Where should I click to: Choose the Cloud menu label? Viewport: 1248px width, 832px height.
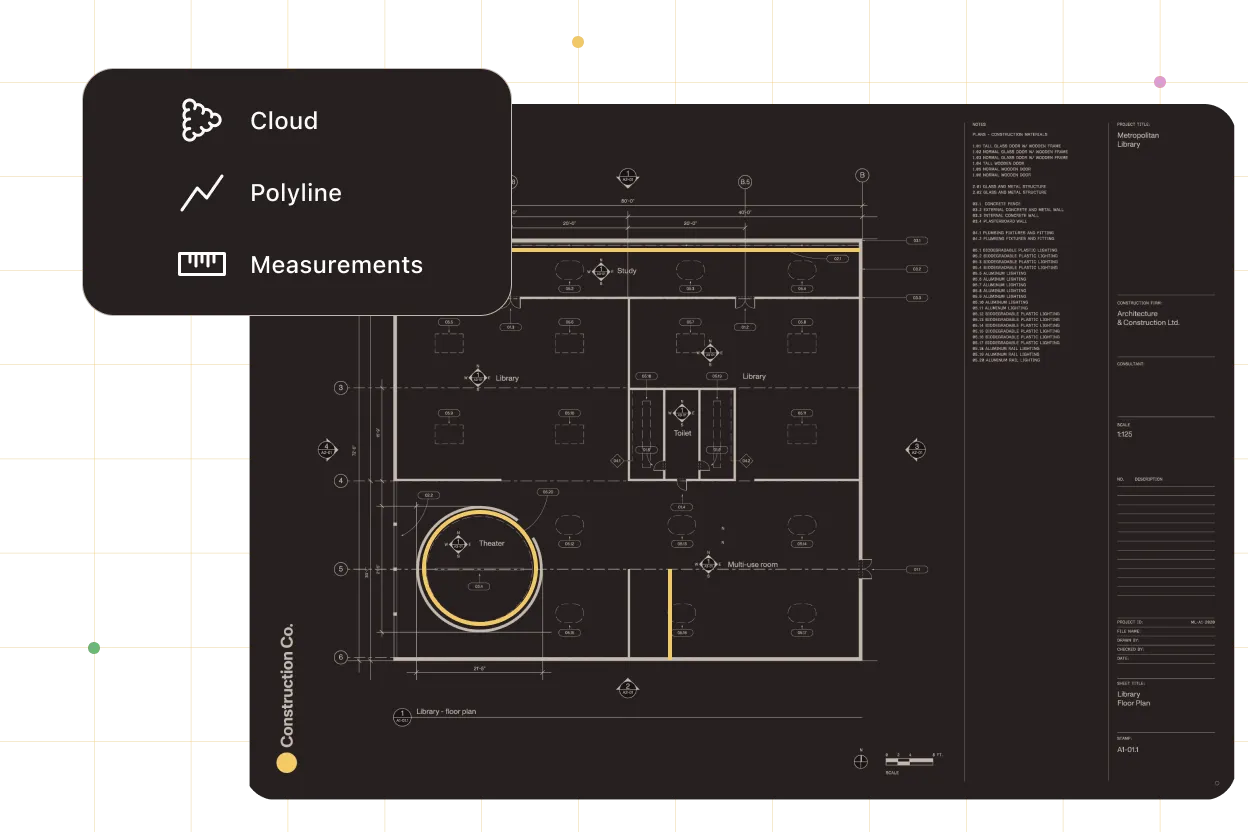[284, 121]
